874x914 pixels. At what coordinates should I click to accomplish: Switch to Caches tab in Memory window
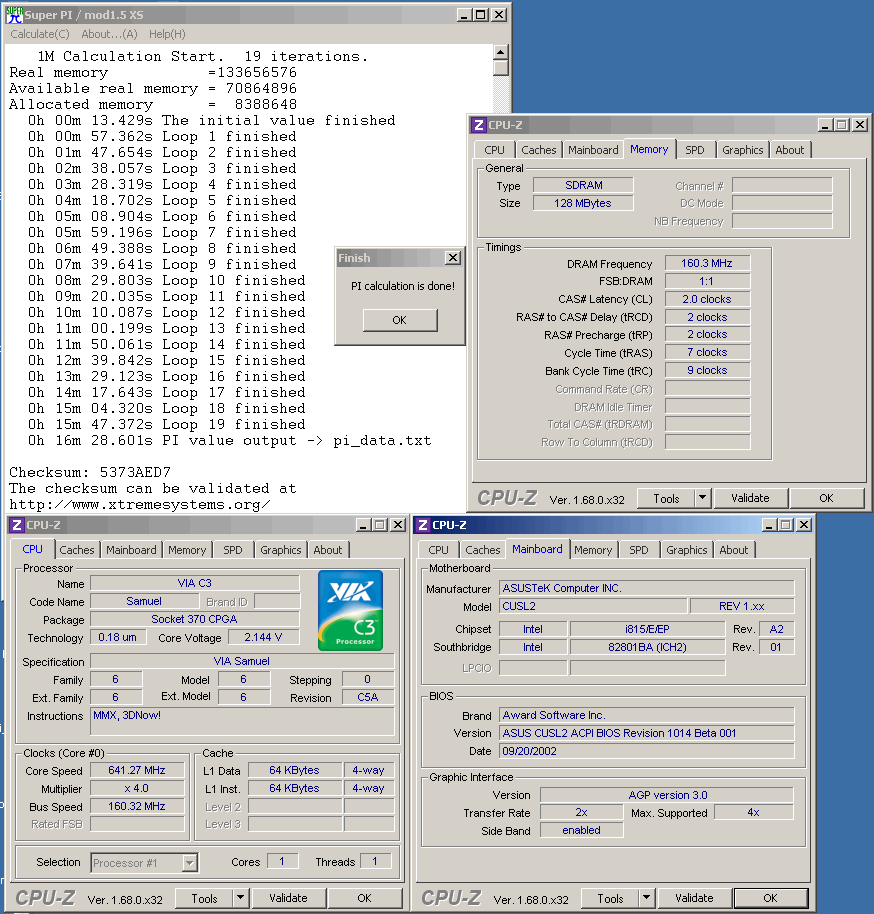pyautogui.click(x=538, y=150)
